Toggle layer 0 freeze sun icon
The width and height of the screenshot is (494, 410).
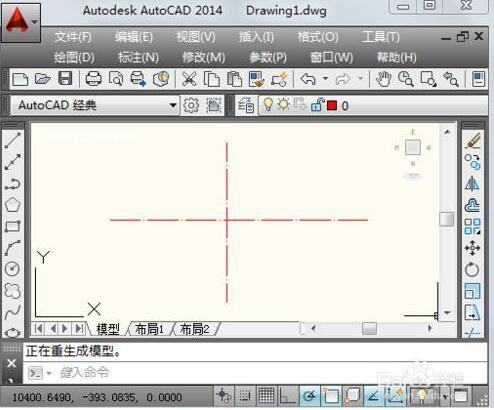(284, 105)
